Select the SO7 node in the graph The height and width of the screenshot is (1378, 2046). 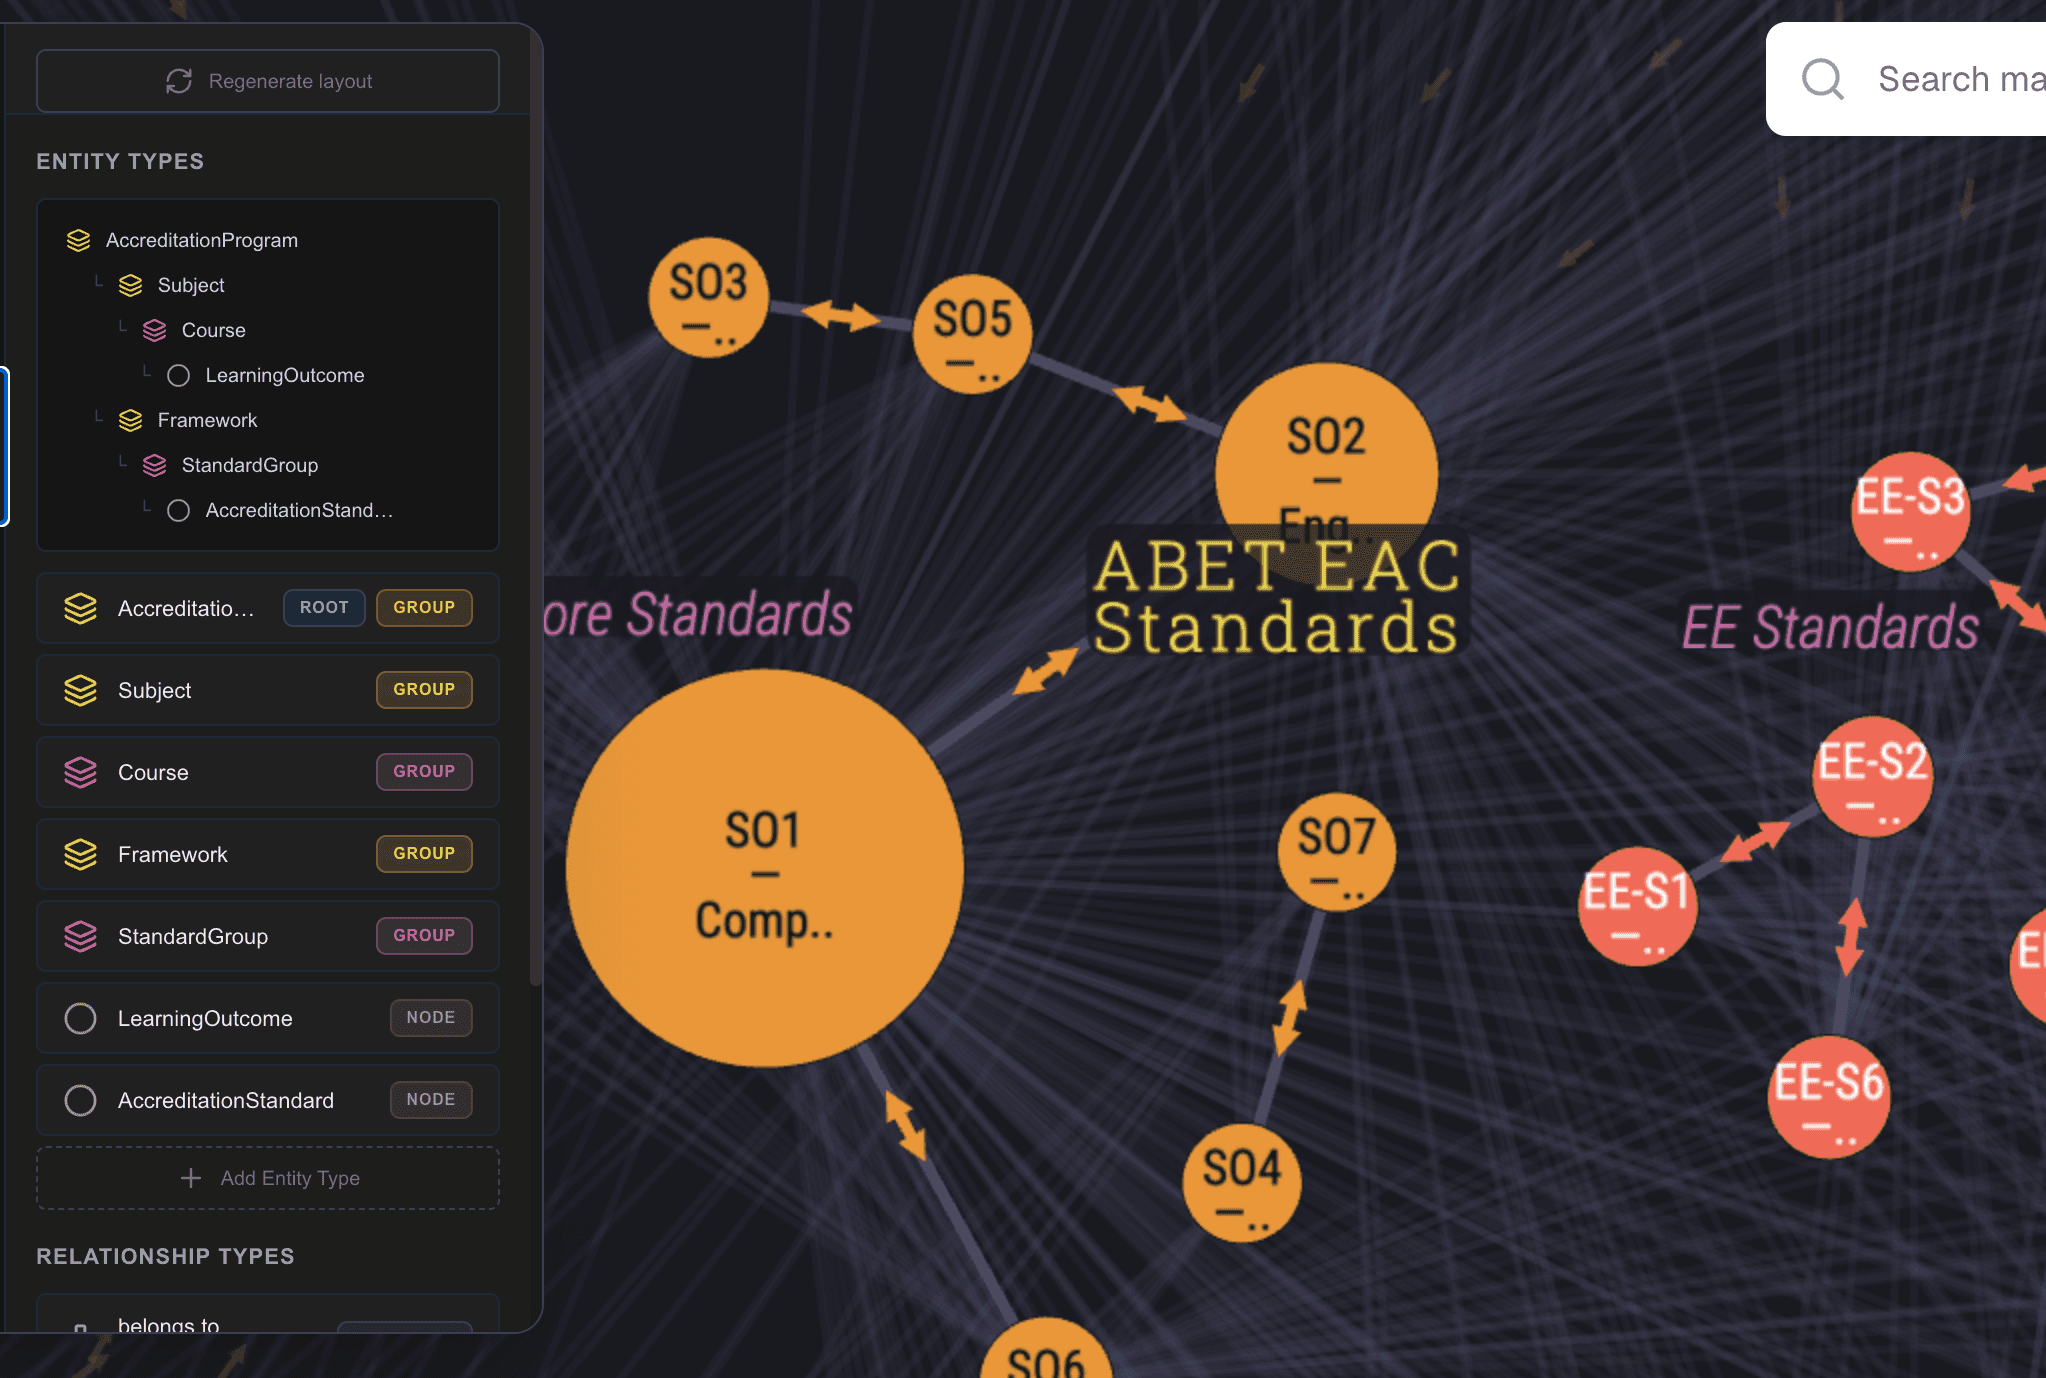click(1337, 852)
